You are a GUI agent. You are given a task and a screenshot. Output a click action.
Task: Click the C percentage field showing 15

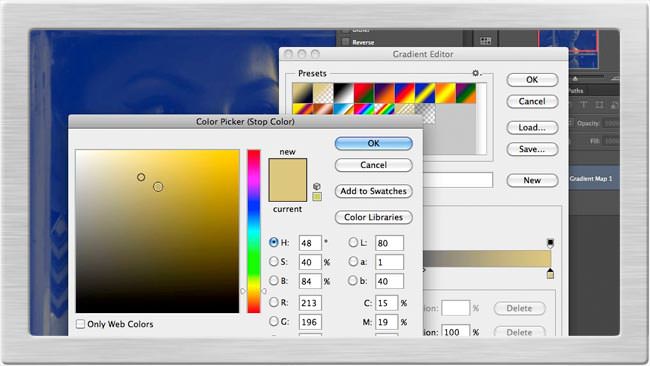pyautogui.click(x=386, y=303)
